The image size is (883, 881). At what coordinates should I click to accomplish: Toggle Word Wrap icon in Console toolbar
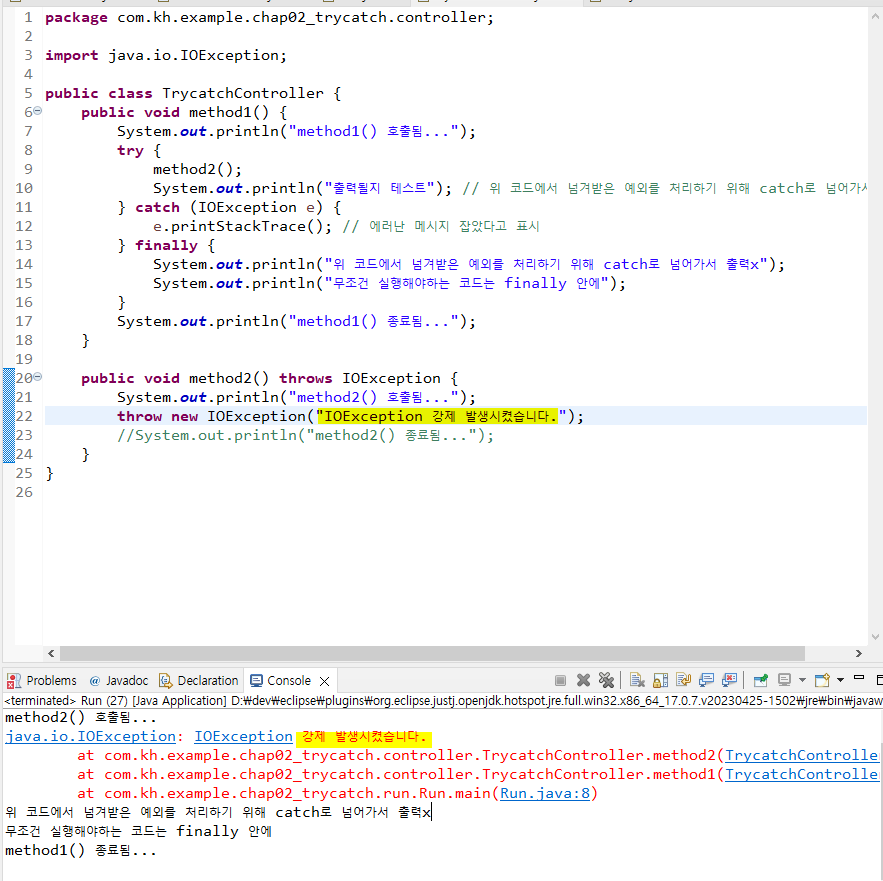pos(684,680)
